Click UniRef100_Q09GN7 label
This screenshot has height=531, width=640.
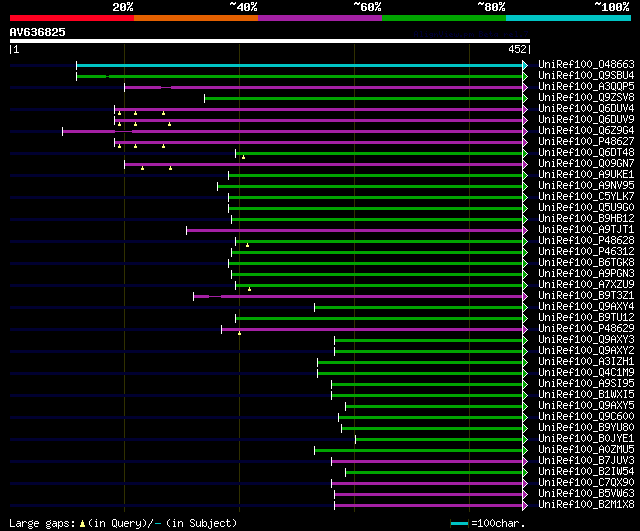586,164
